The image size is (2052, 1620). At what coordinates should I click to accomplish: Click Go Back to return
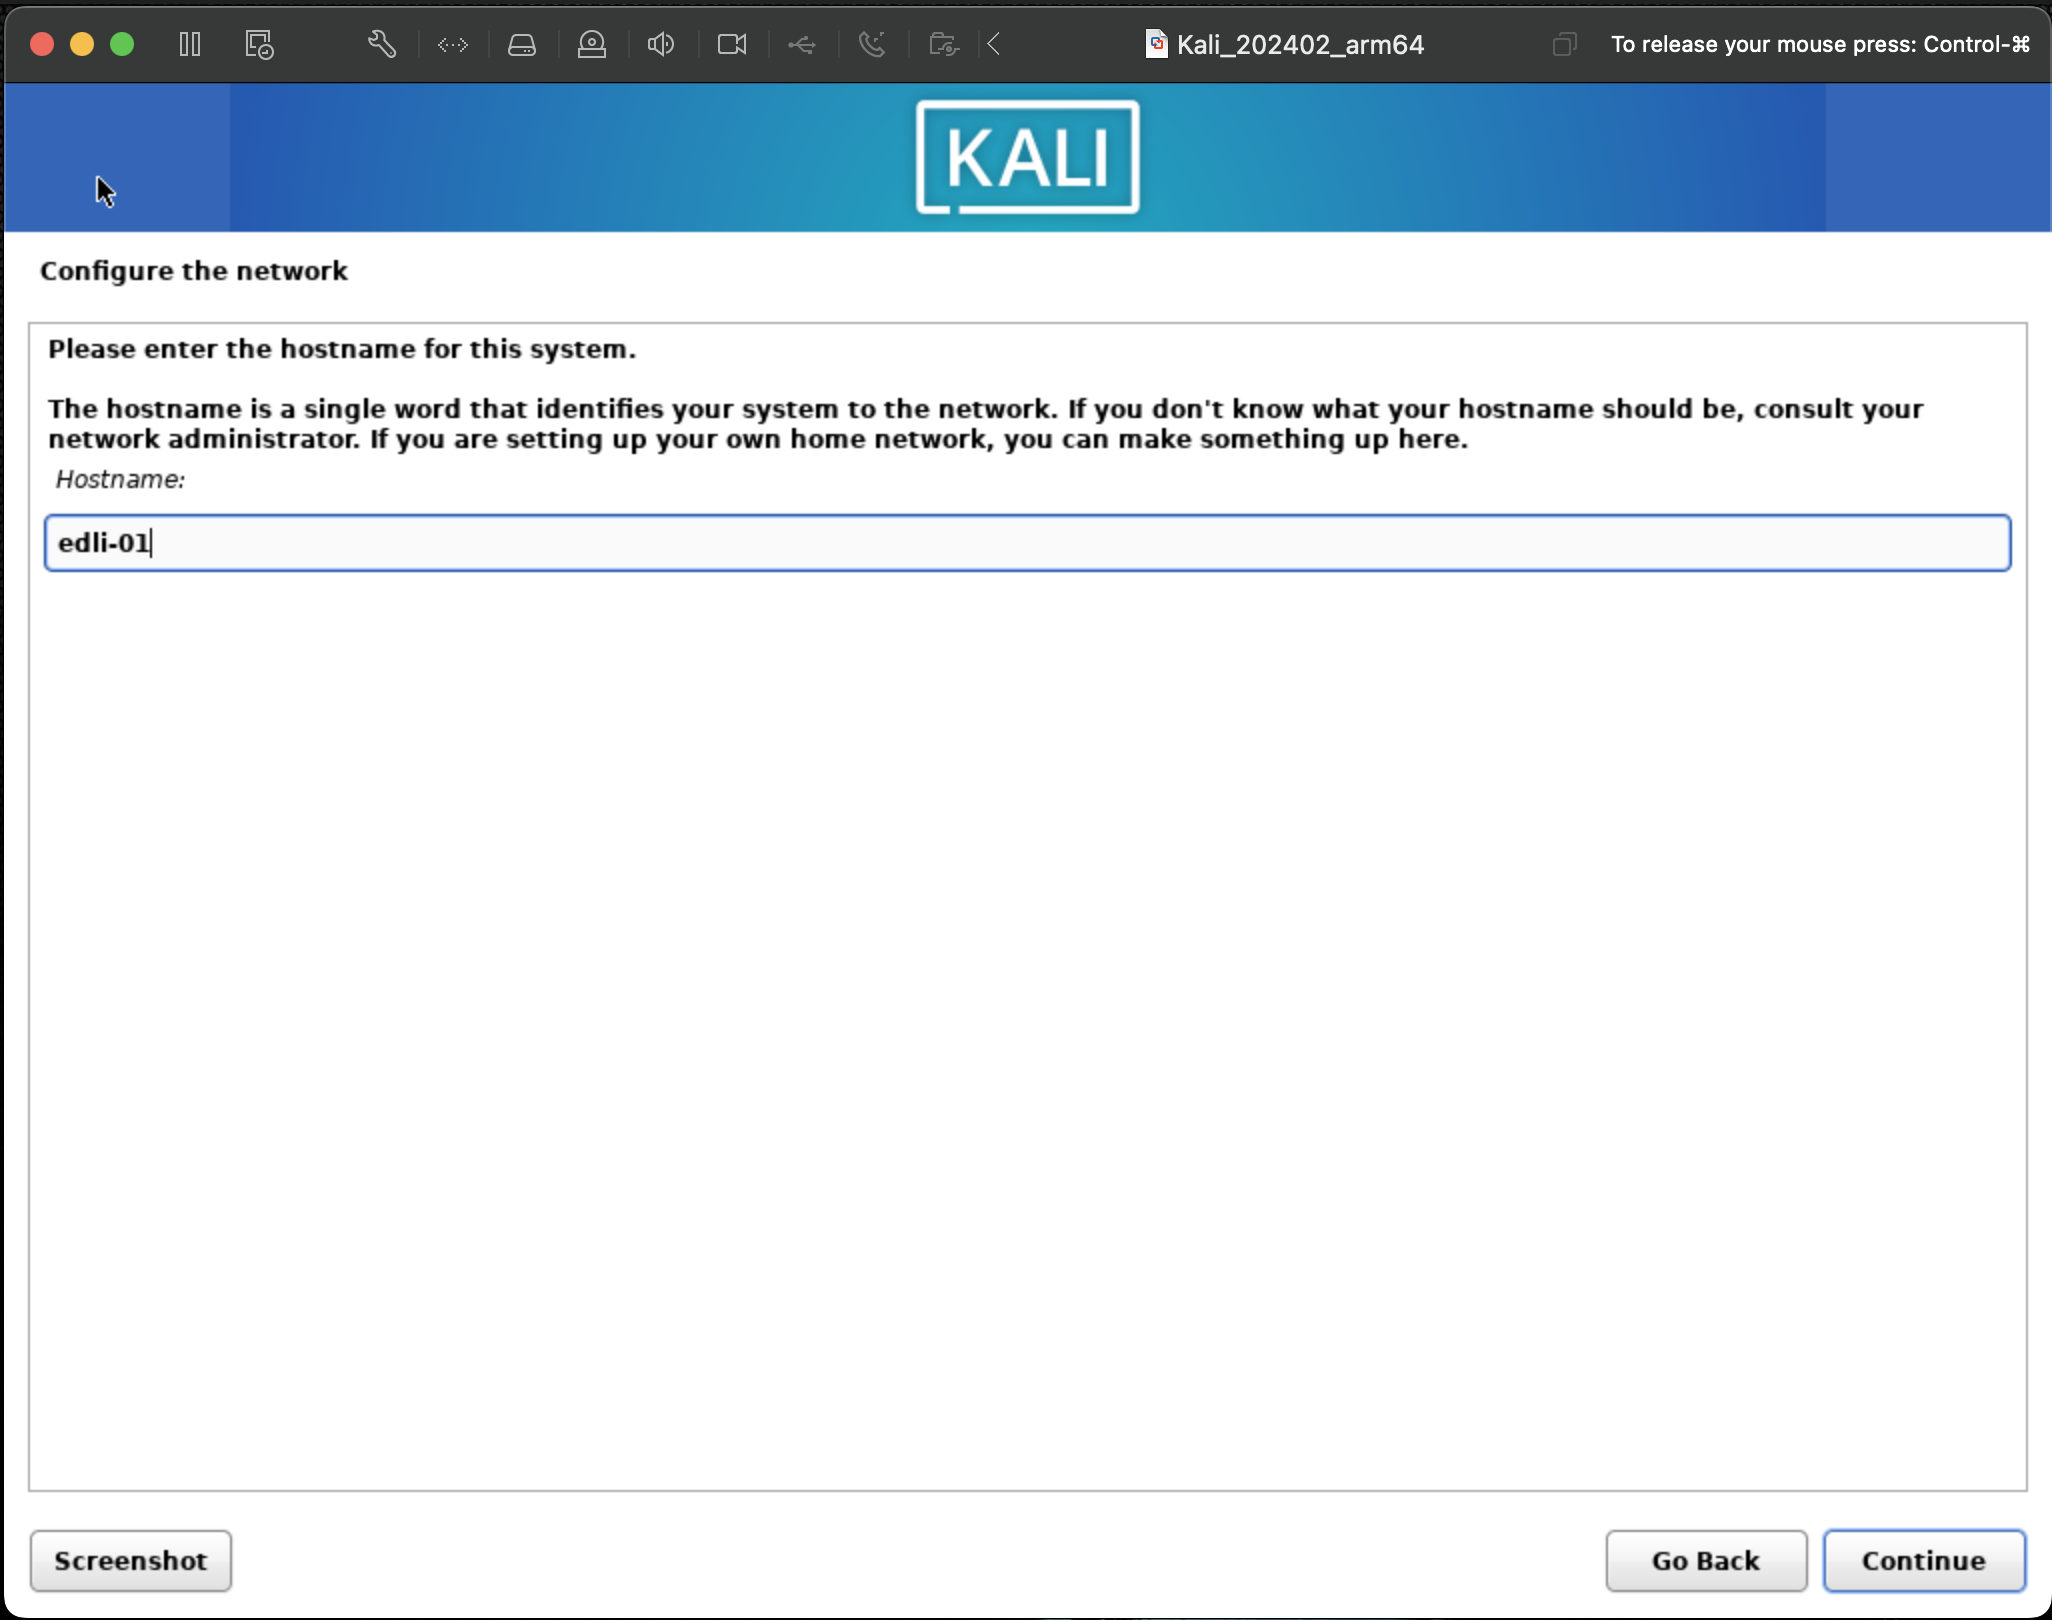[1706, 1560]
